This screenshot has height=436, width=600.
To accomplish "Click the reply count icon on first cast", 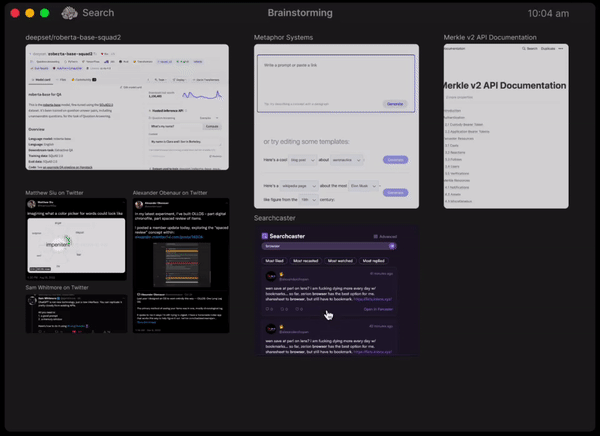I will pyautogui.click(x=269, y=309).
